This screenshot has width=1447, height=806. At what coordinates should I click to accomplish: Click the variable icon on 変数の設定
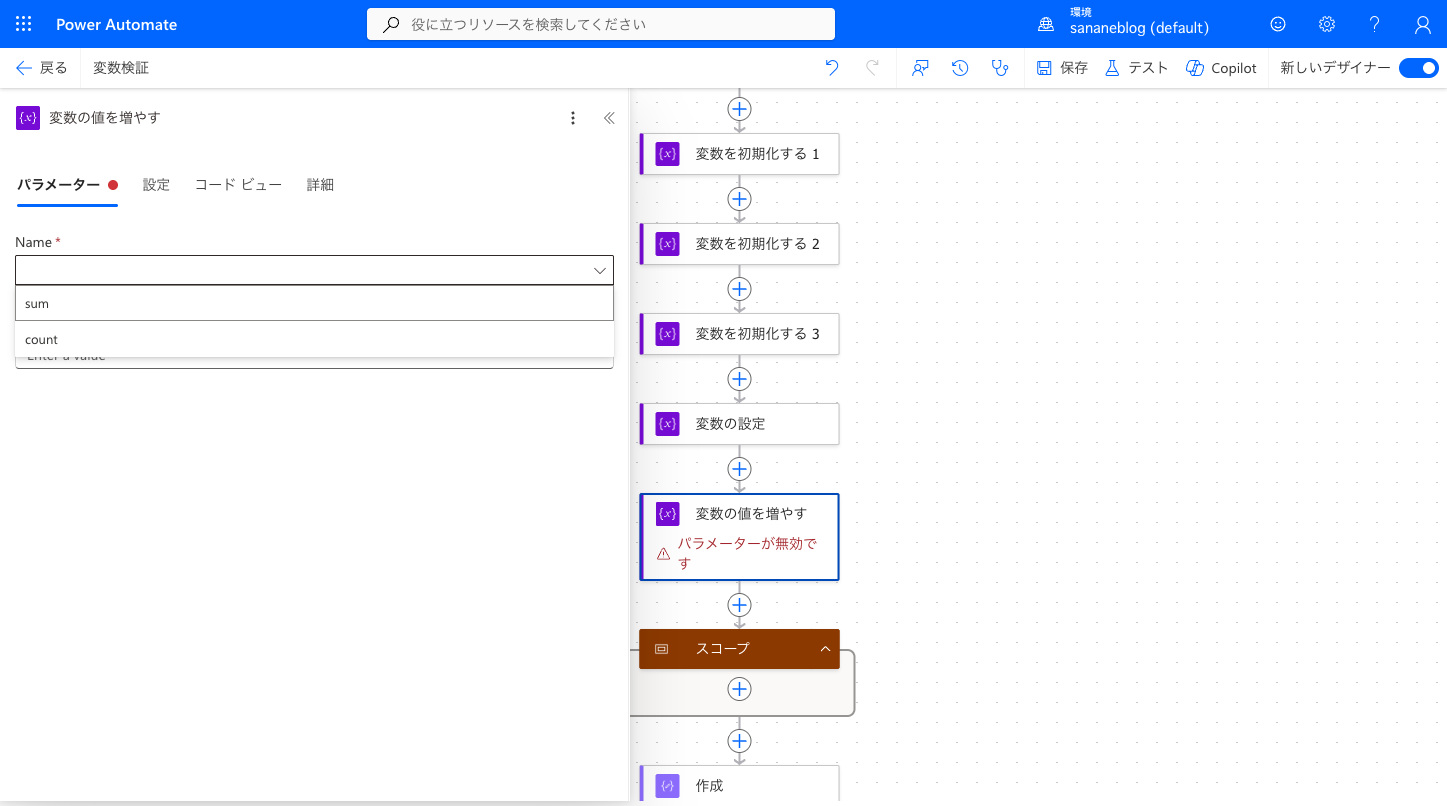point(668,424)
